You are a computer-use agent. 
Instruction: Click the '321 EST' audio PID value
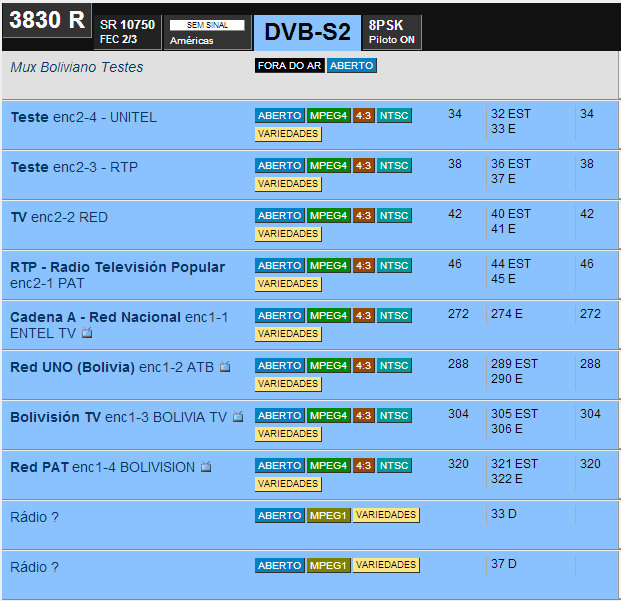[x=514, y=464]
